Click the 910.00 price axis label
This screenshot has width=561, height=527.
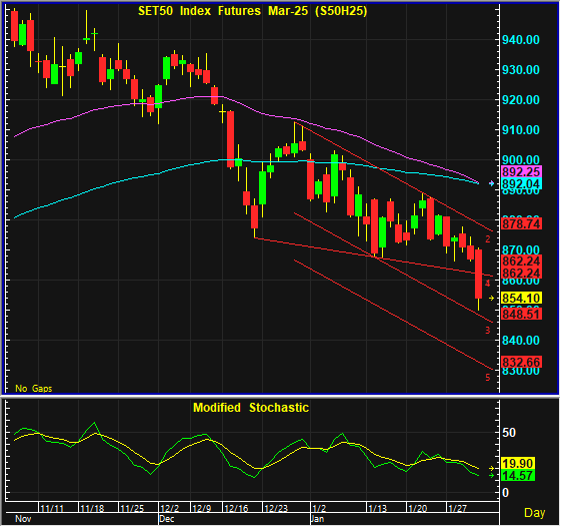pyautogui.click(x=521, y=130)
